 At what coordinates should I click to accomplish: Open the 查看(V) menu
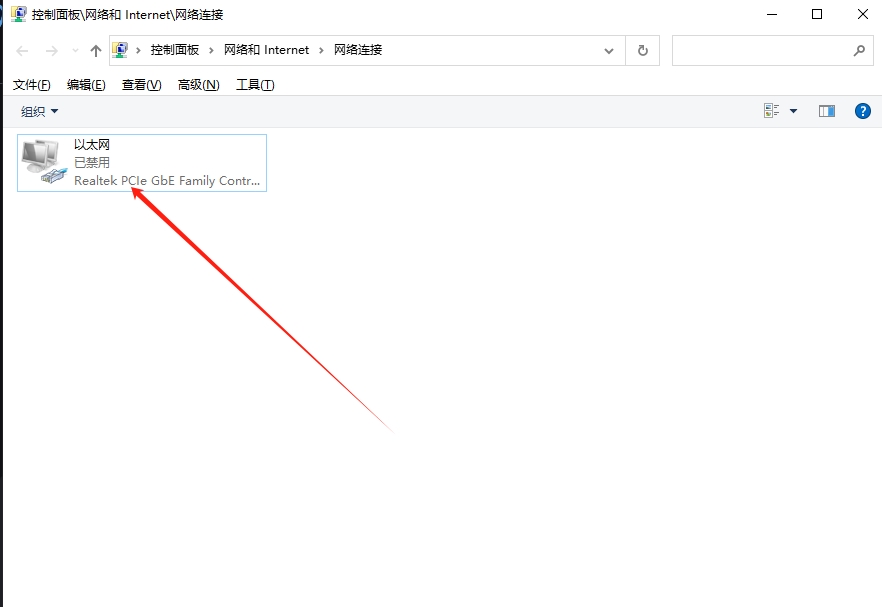click(x=142, y=85)
